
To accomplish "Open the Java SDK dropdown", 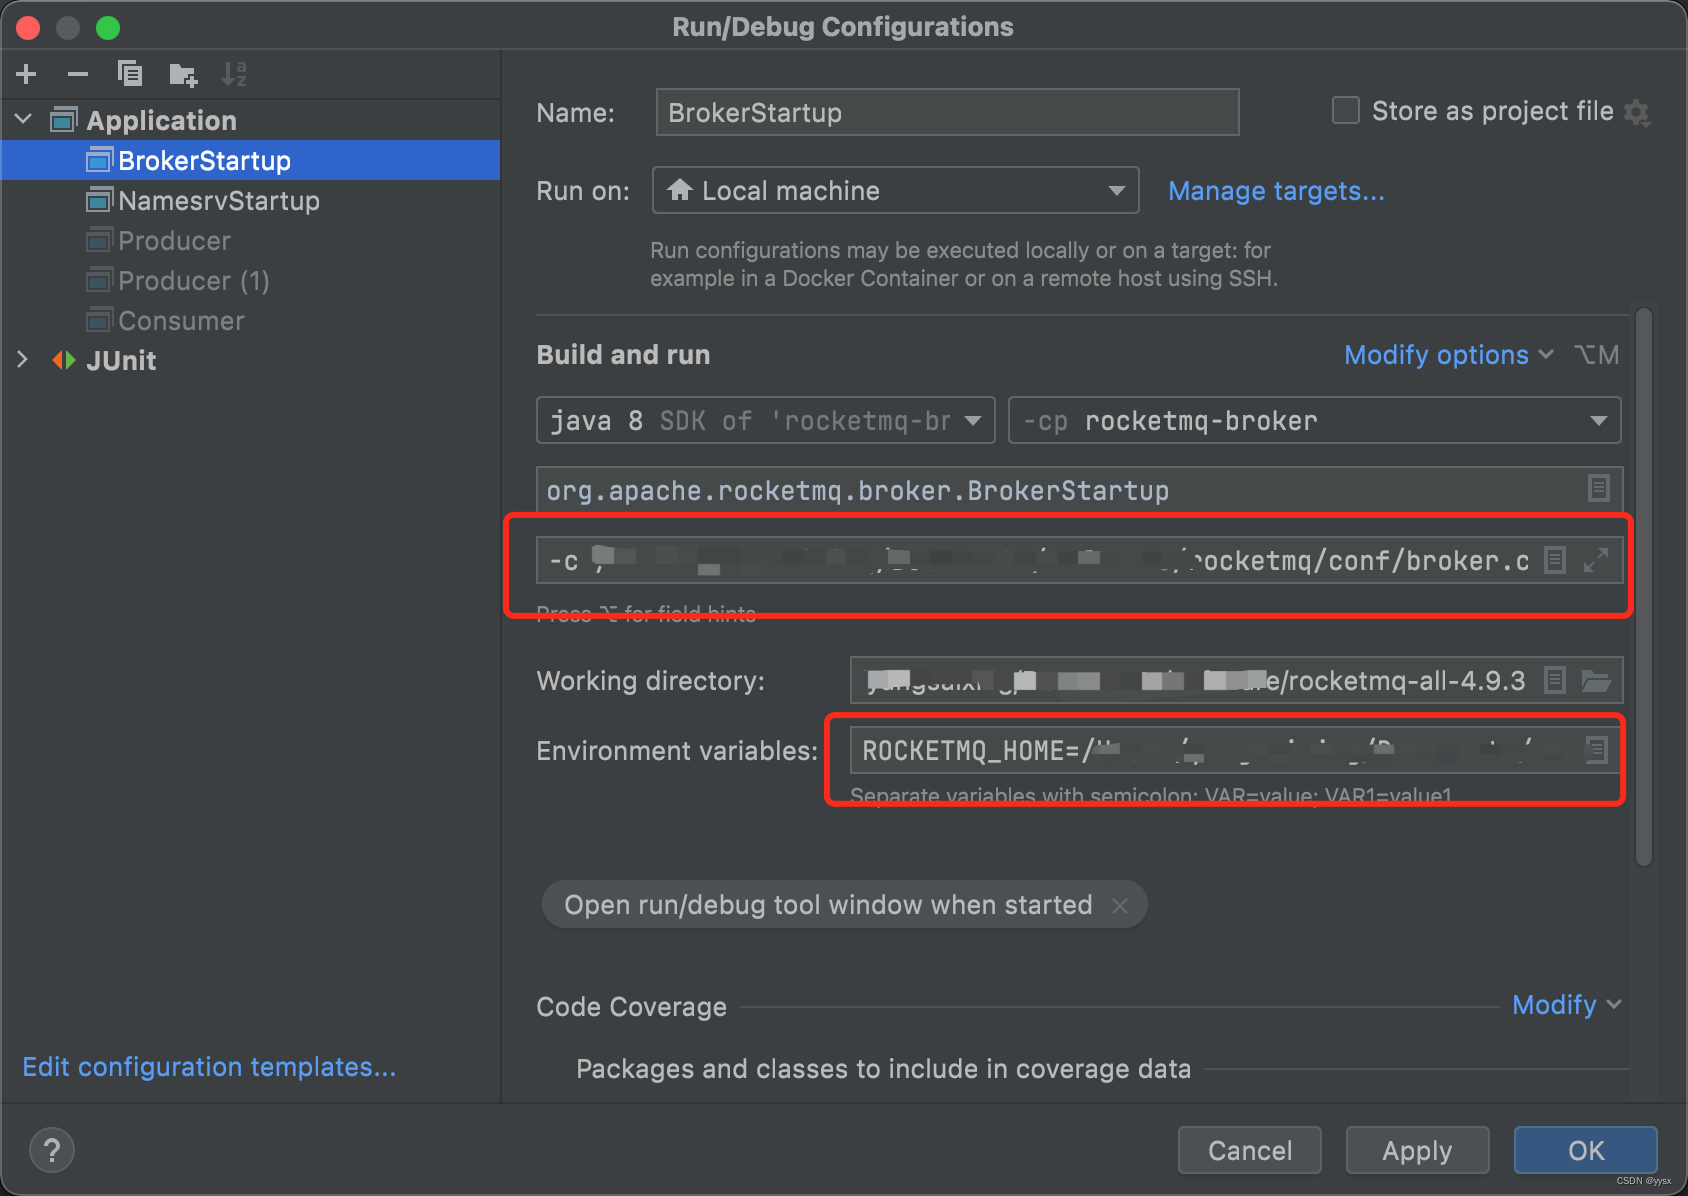I will click(766, 420).
